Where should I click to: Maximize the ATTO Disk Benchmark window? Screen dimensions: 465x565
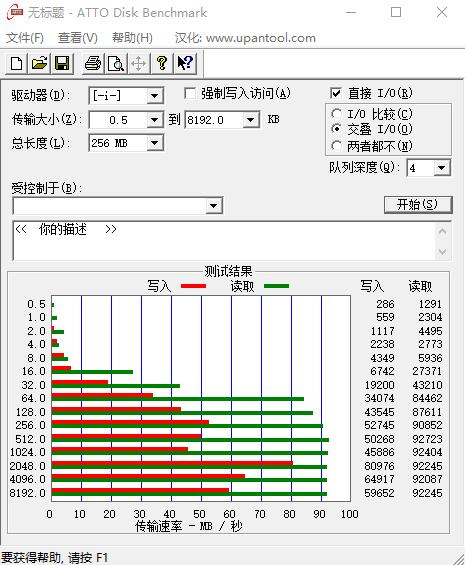click(x=396, y=13)
